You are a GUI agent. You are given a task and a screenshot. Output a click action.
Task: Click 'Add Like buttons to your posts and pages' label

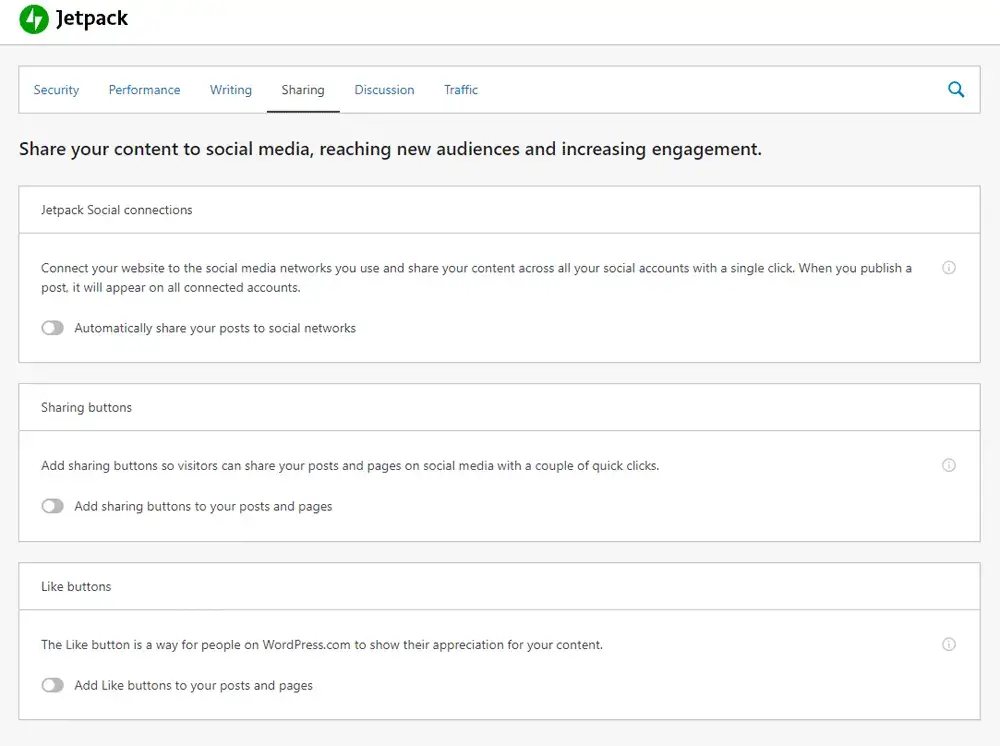(x=193, y=686)
